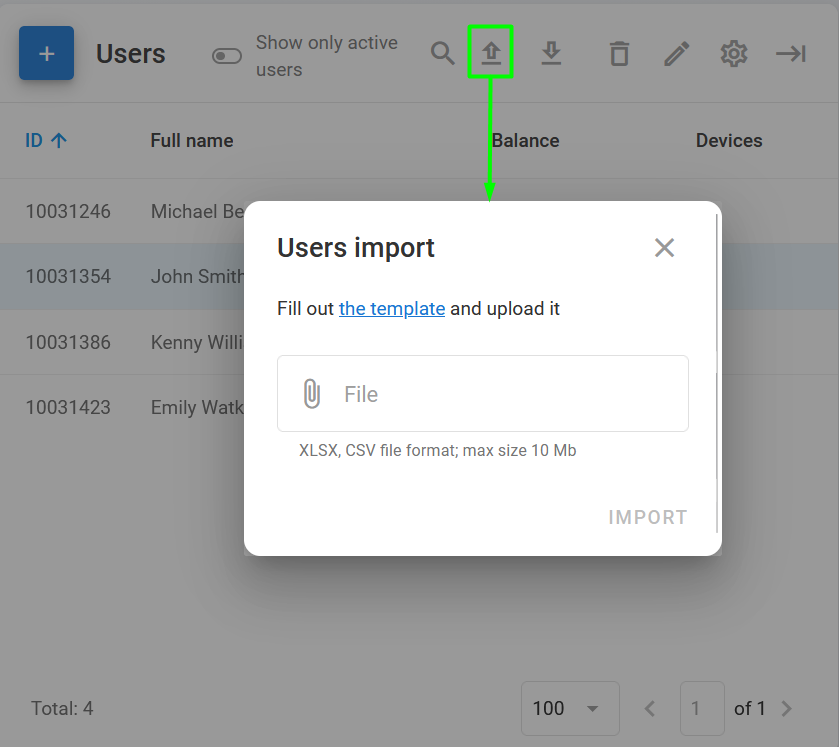Click the Full name column header
Screen dimensions: 839x747
tap(191, 140)
